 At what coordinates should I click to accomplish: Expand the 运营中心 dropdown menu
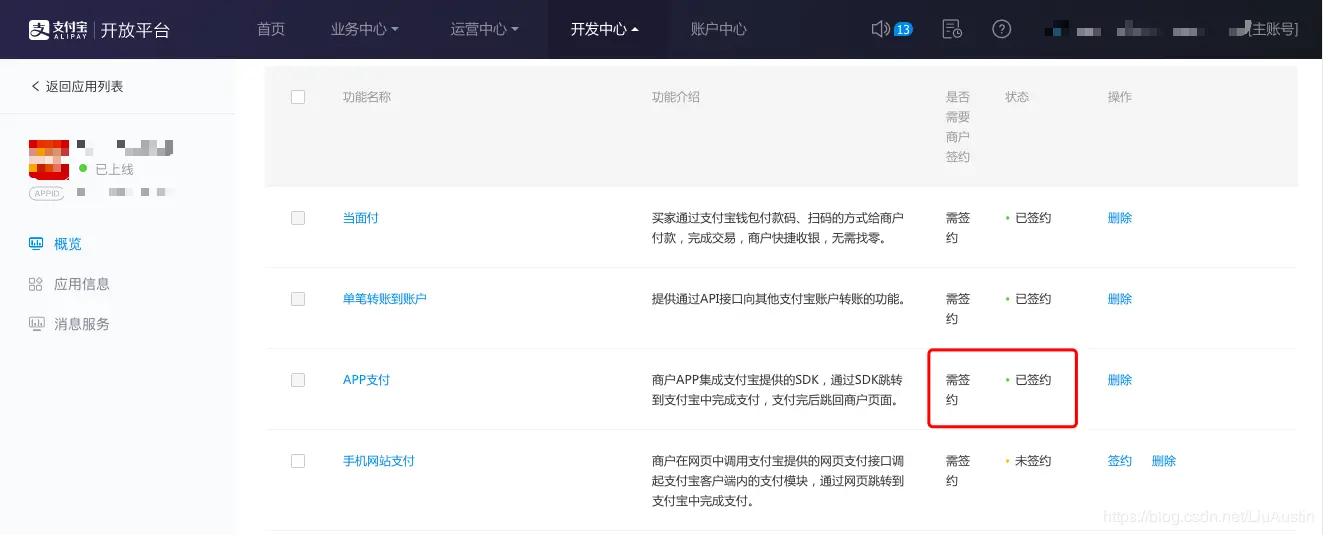pyautogui.click(x=484, y=29)
